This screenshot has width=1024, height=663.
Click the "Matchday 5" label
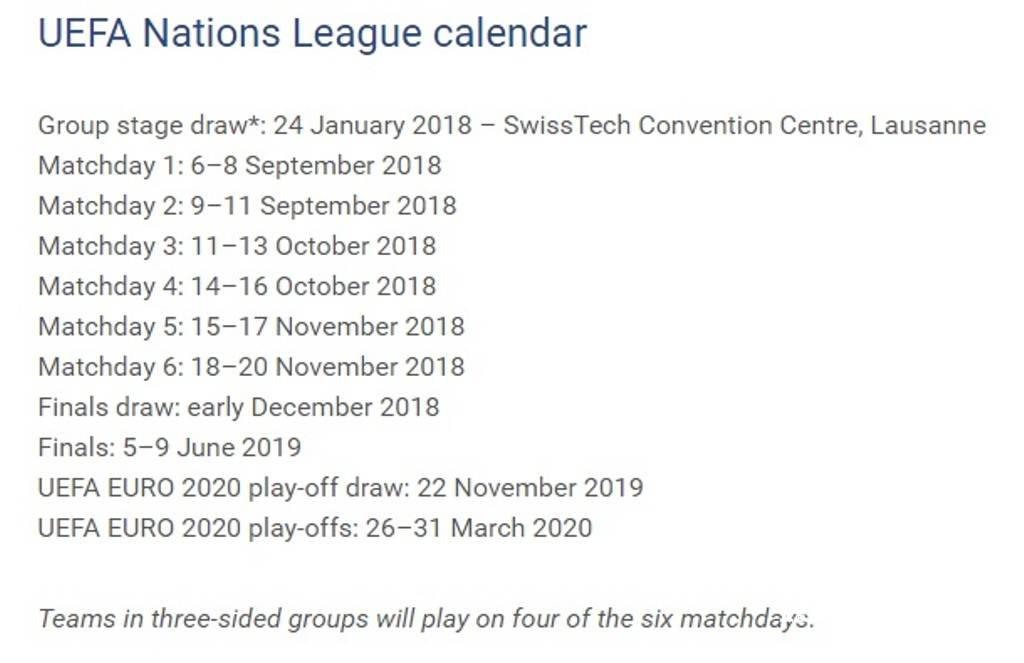tap(106, 327)
